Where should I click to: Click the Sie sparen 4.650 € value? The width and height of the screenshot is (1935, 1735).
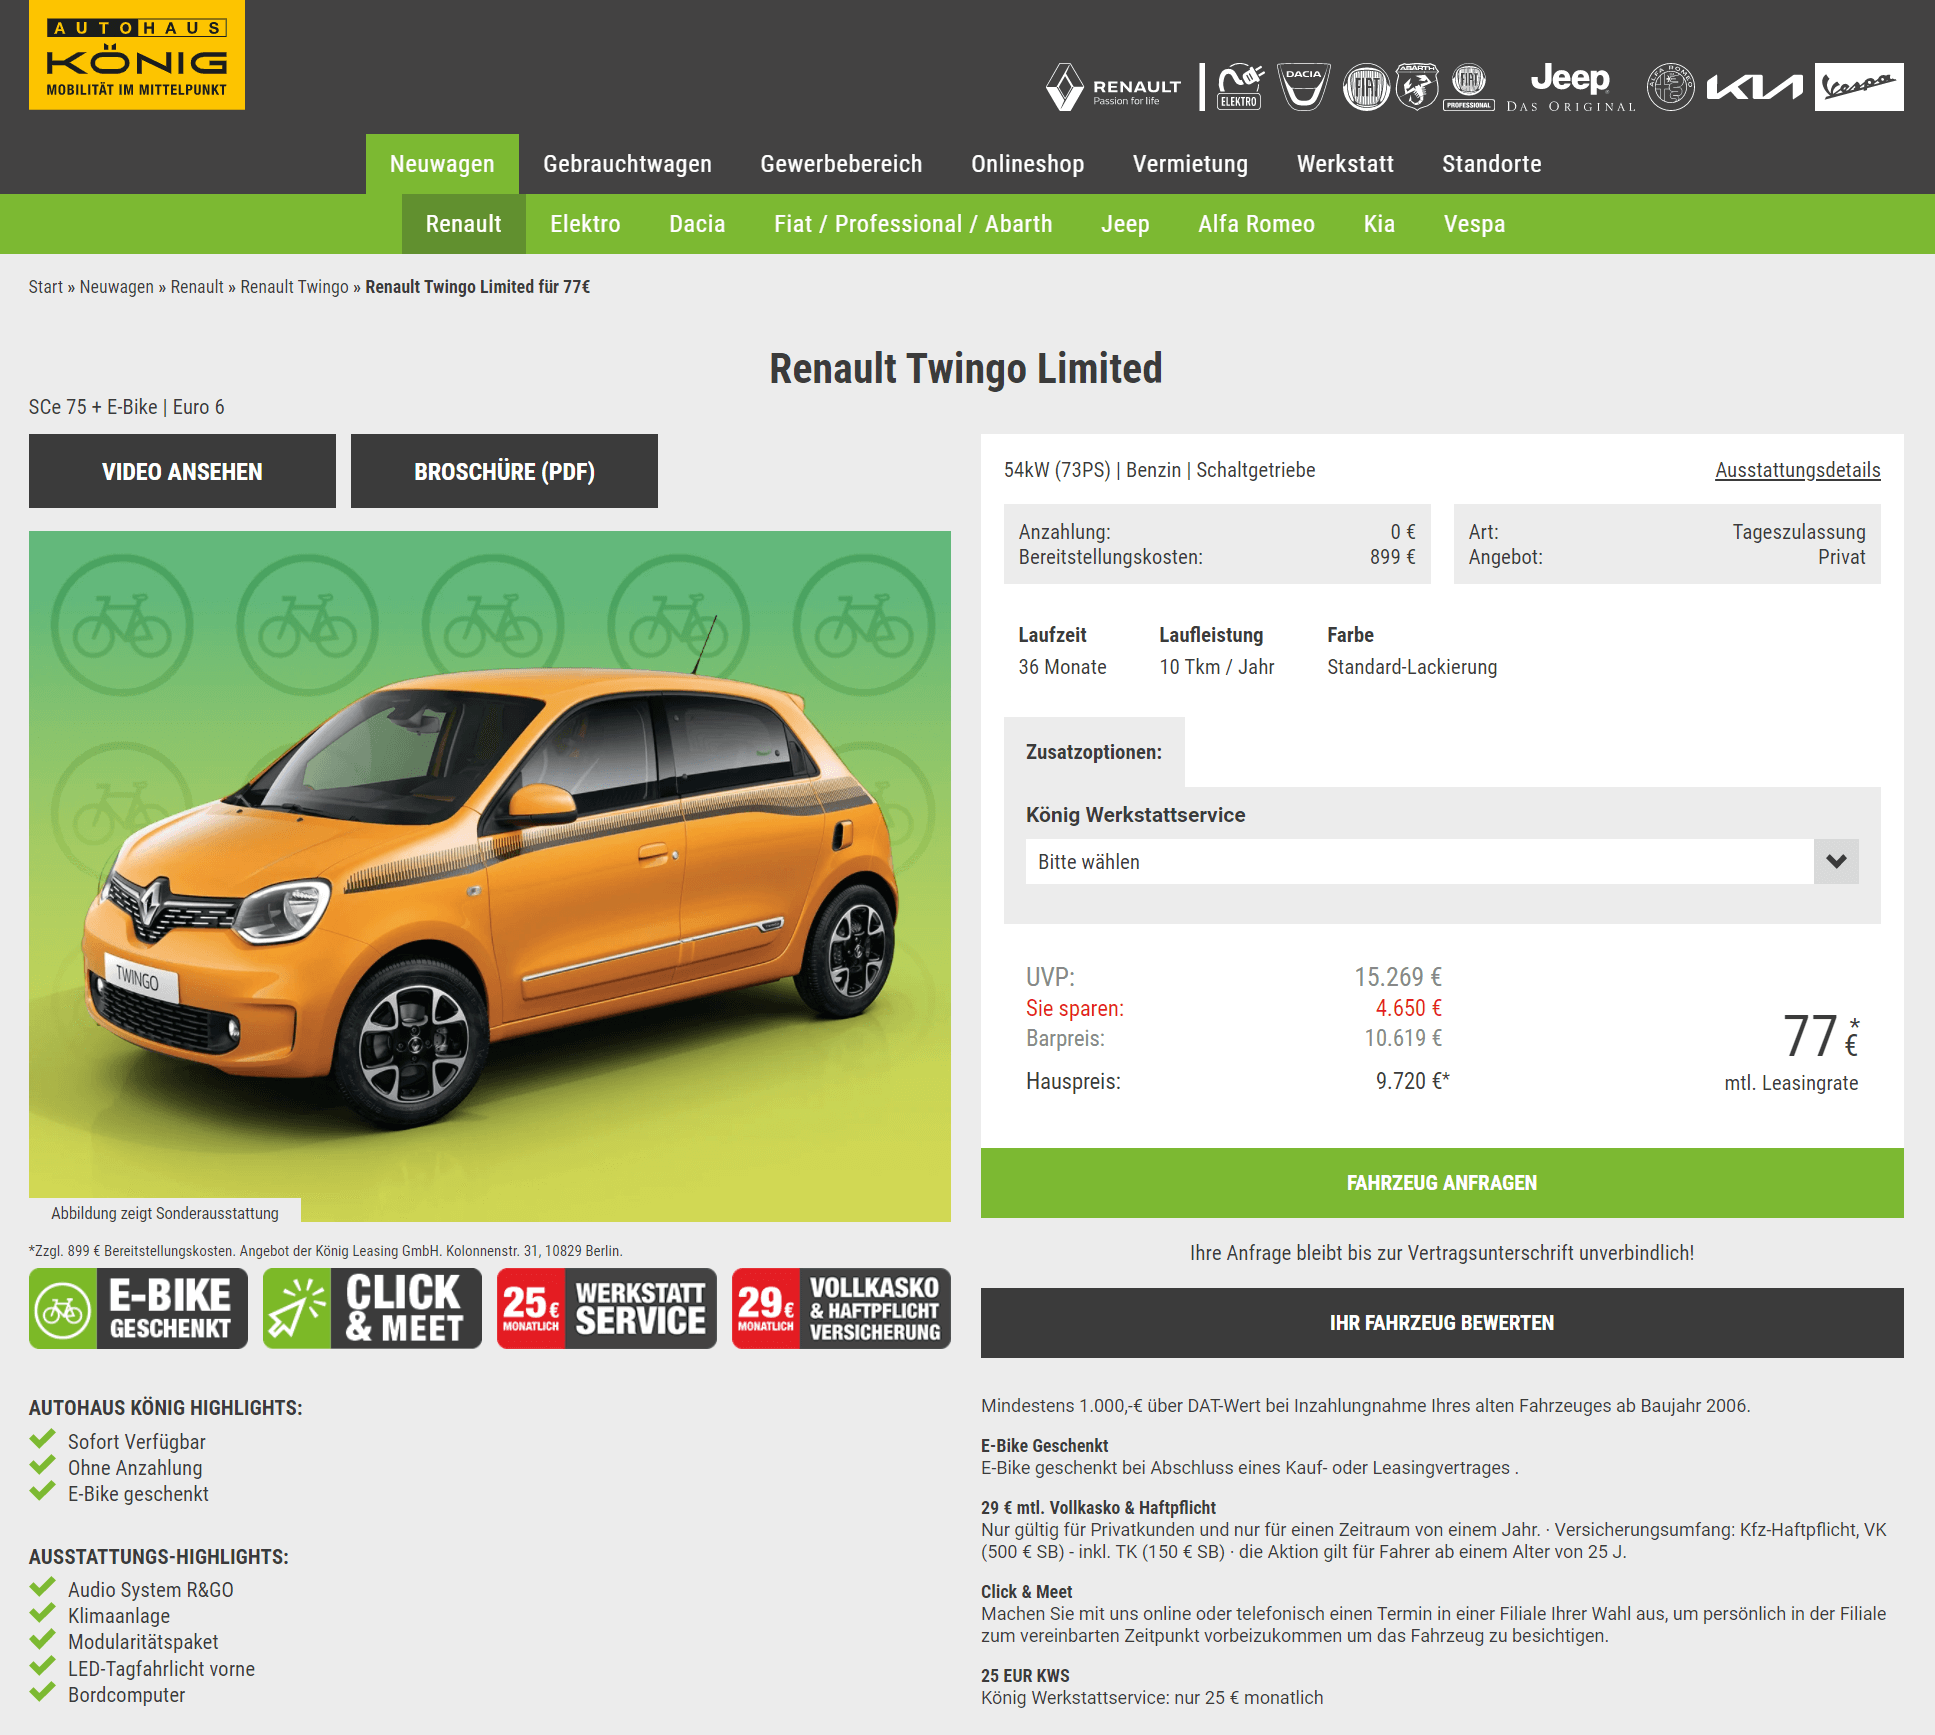pos(1408,1008)
